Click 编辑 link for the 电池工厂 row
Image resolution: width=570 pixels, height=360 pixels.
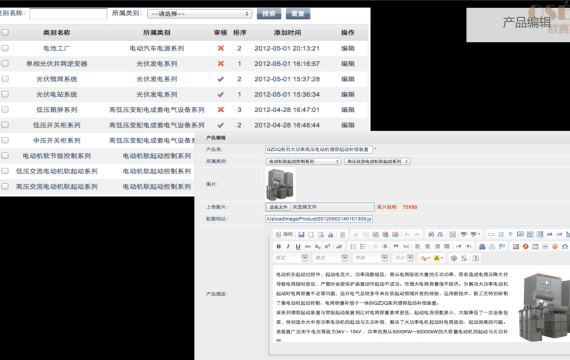348,48
